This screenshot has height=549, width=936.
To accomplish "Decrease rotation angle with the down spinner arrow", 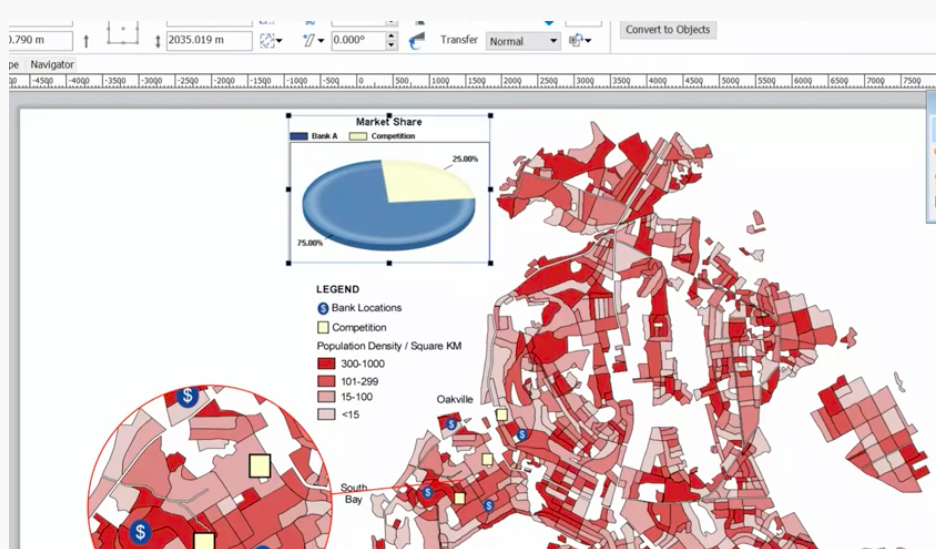I will pos(391,46).
